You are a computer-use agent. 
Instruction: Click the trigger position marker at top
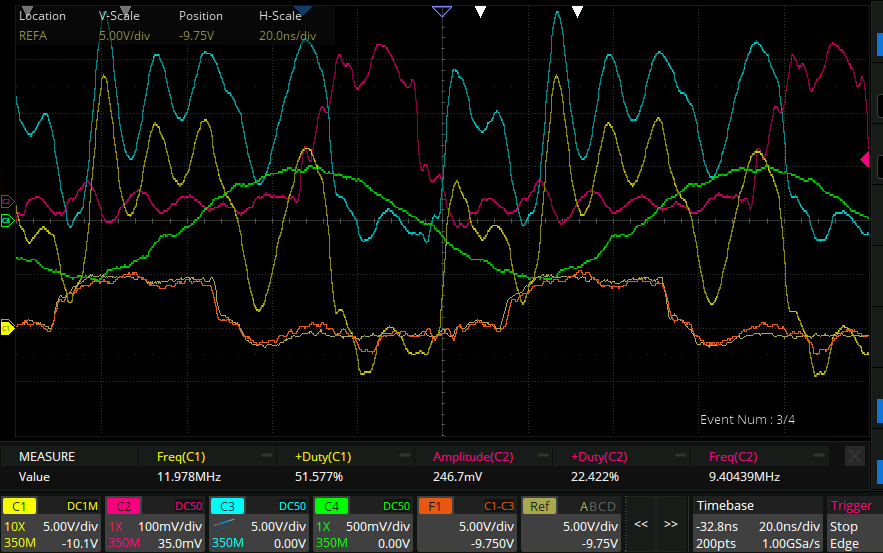[x=442, y=11]
